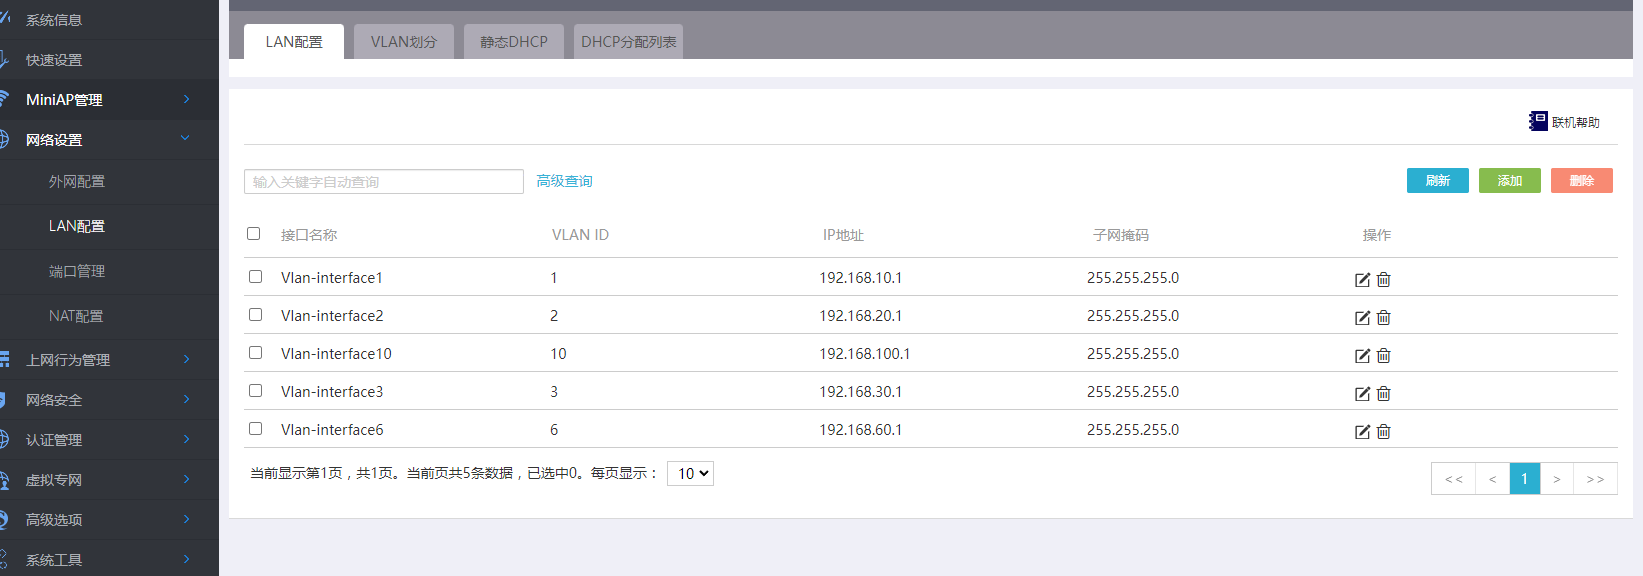This screenshot has width=1643, height=576.
Task: Tick the select-all header checkbox
Action: click(x=254, y=234)
